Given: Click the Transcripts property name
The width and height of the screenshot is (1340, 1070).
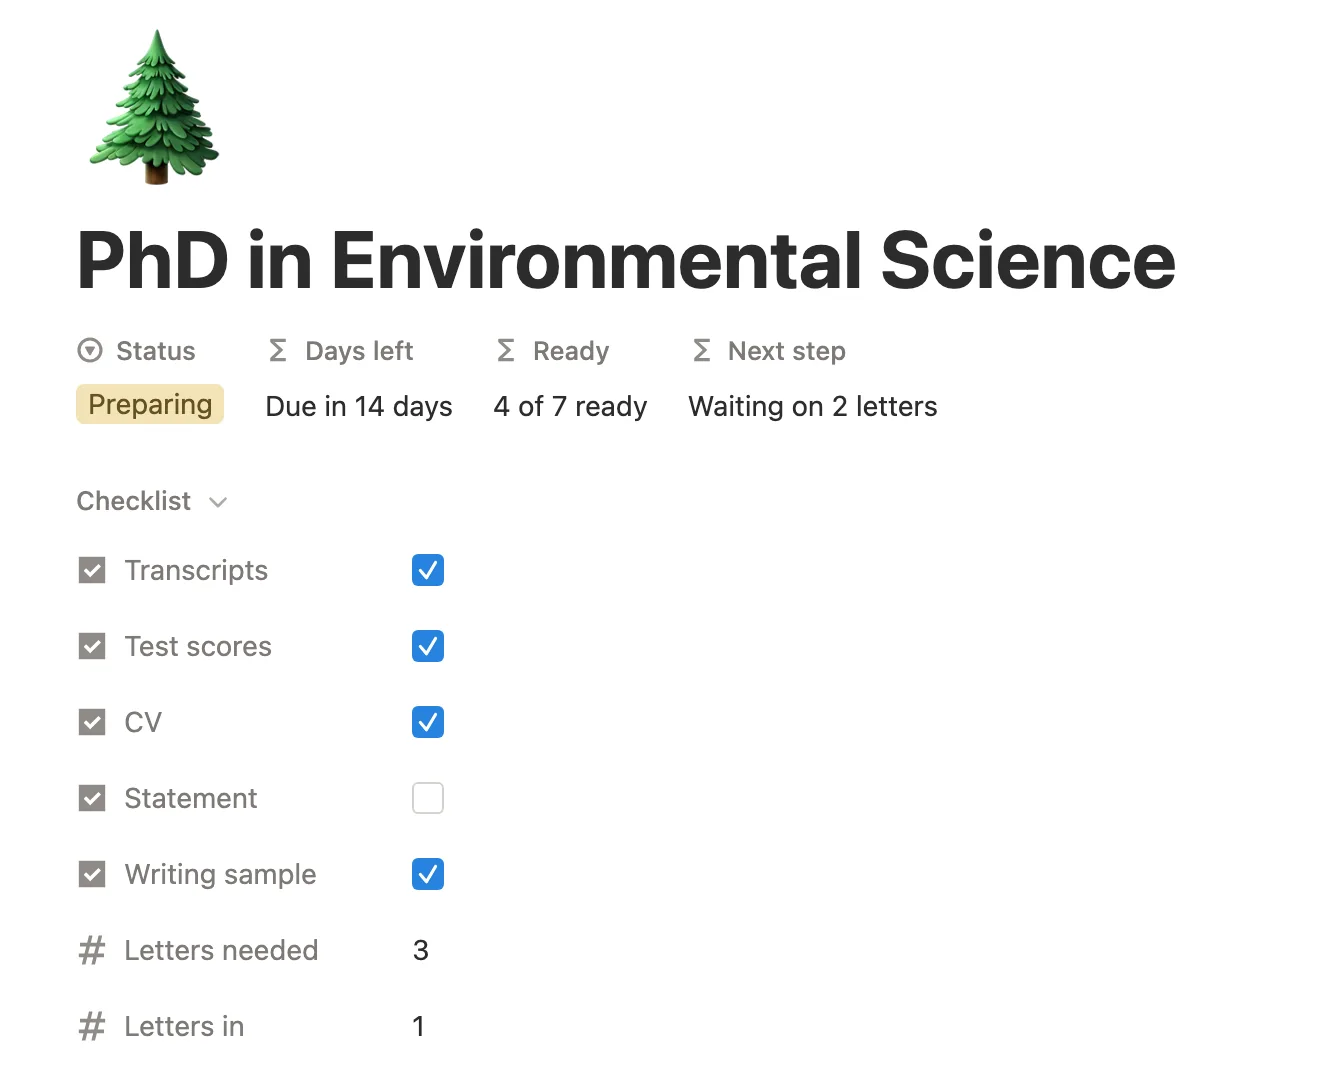Looking at the screenshot, I should point(196,570).
